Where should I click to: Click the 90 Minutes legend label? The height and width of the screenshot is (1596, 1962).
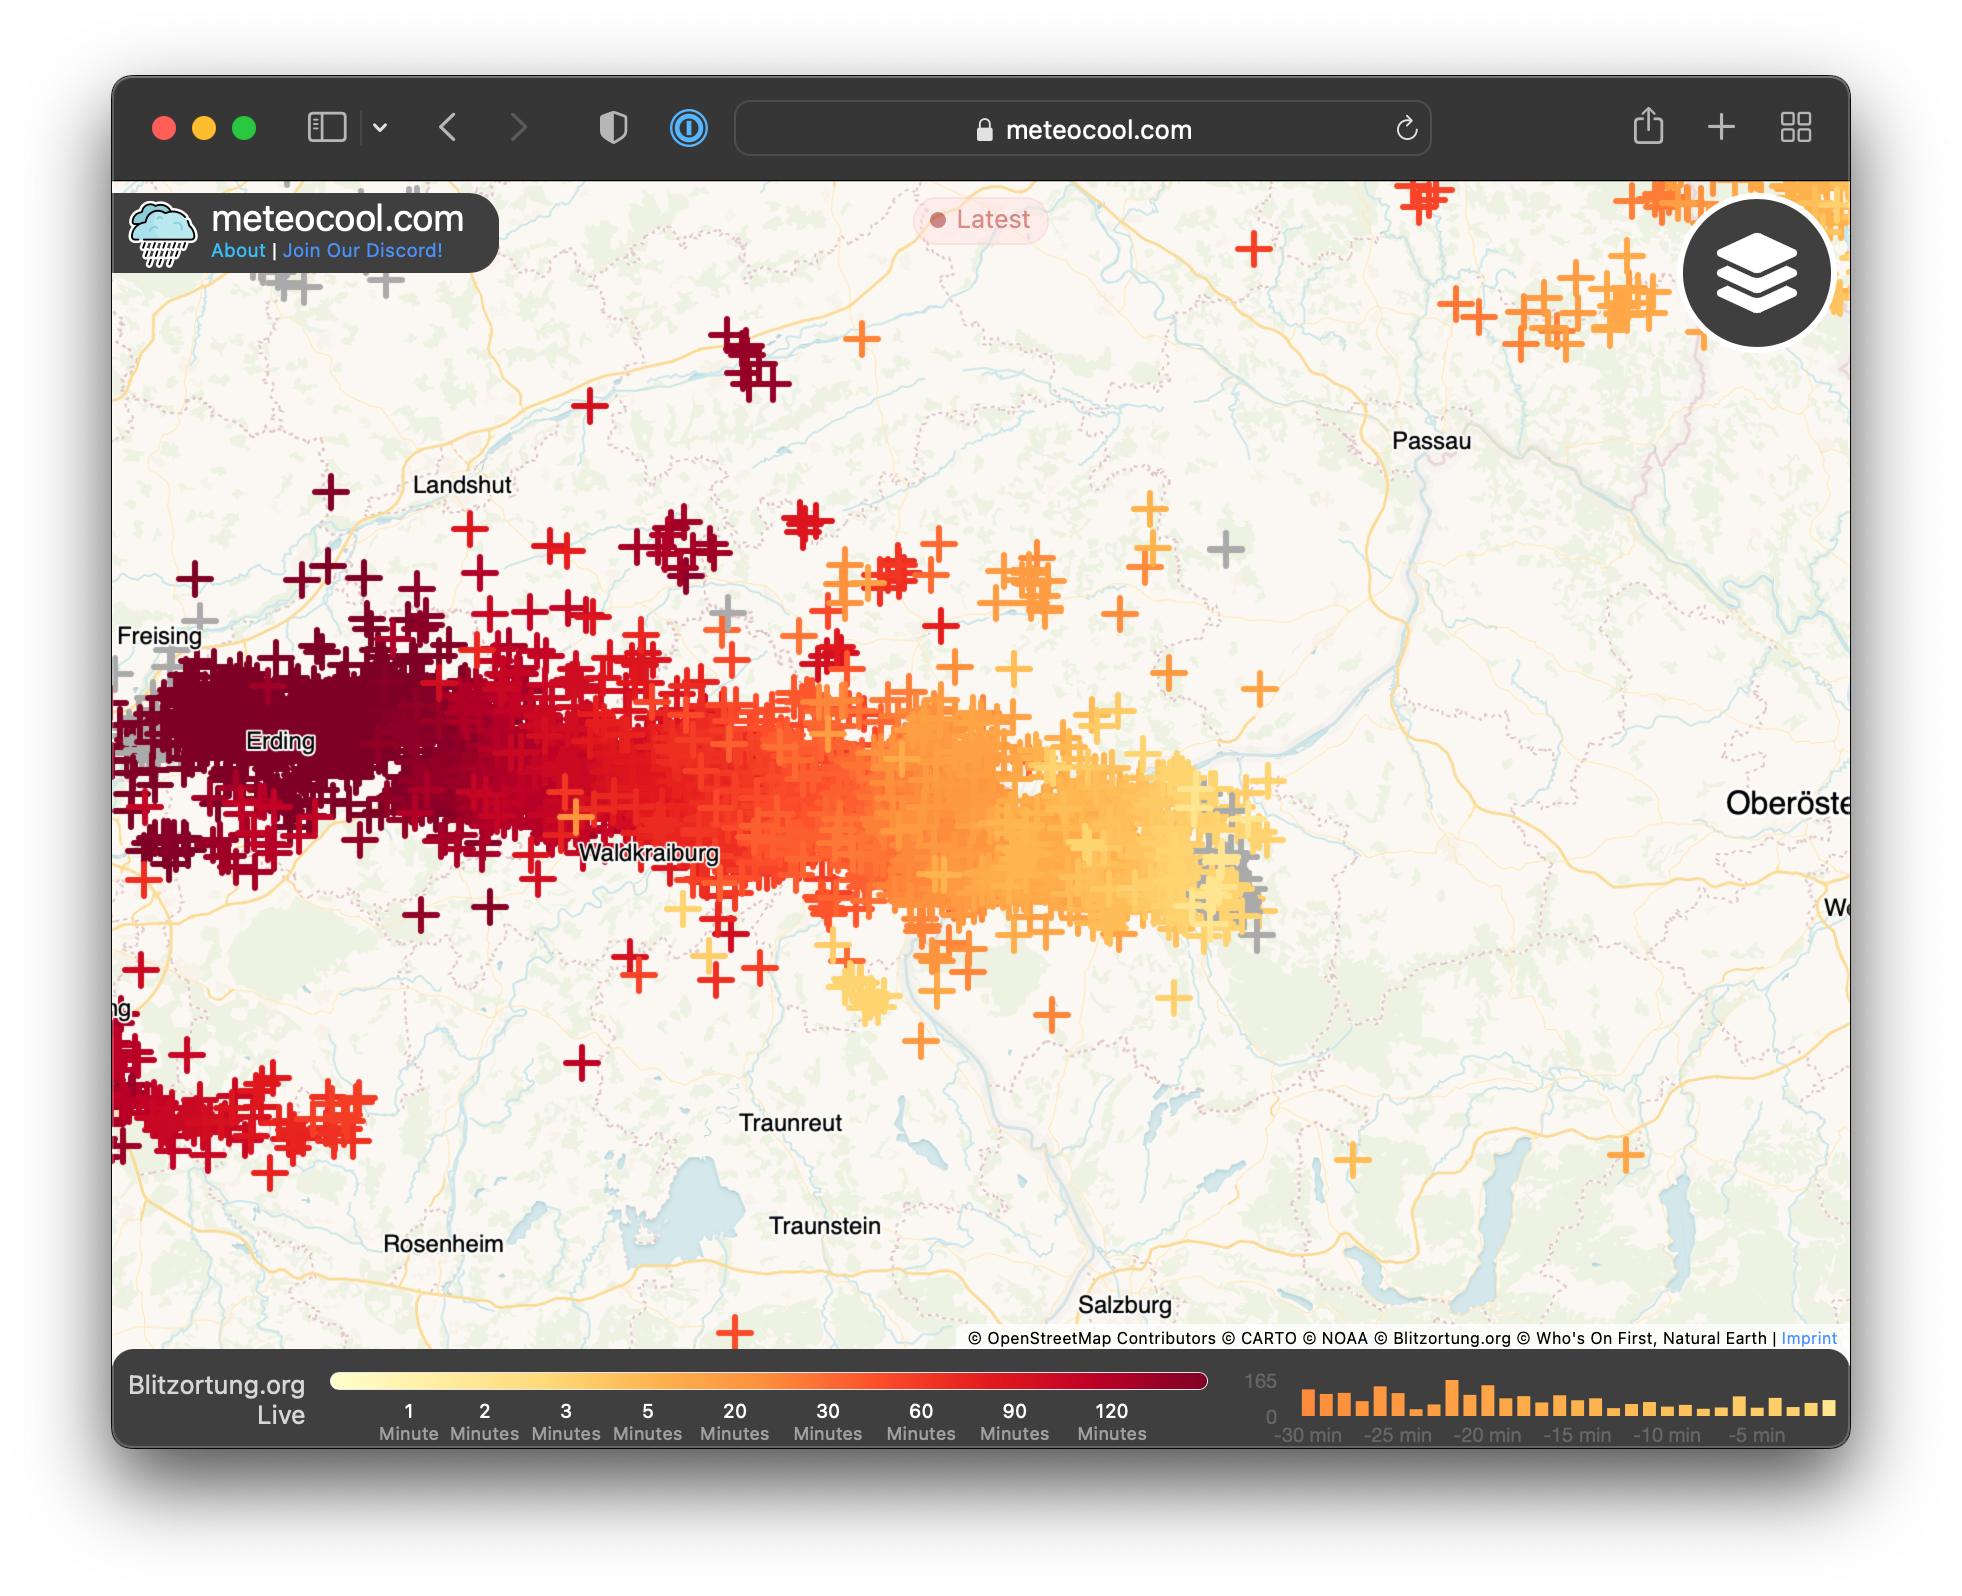[x=1014, y=1421]
